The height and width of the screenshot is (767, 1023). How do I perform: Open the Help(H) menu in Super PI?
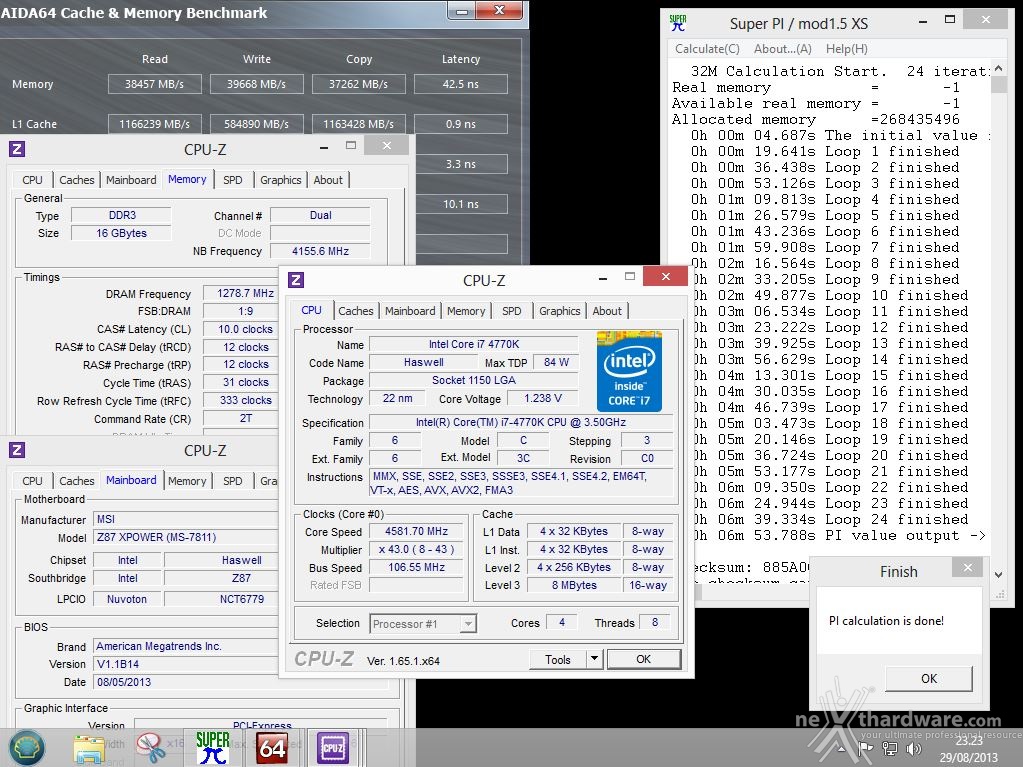[x=847, y=49]
